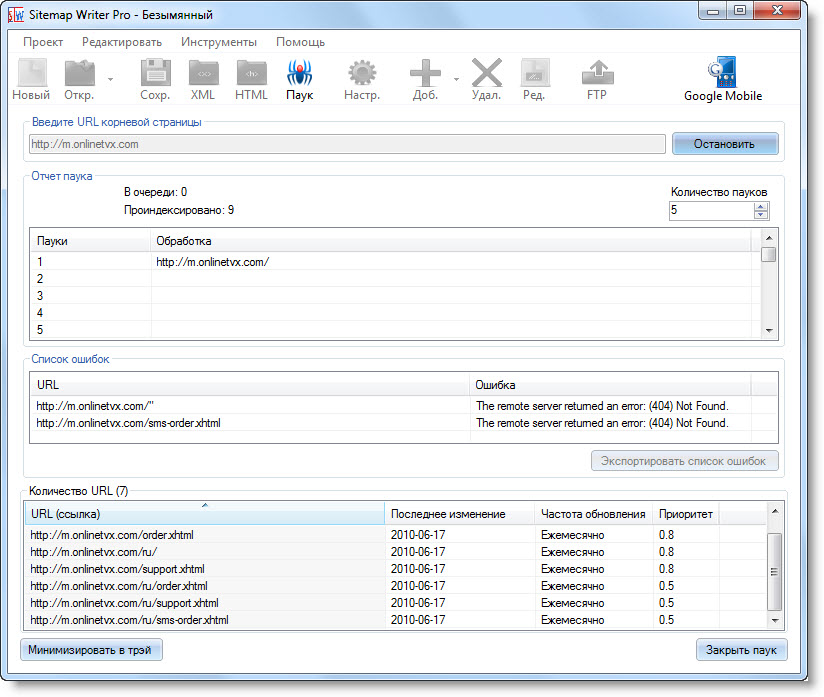The height and width of the screenshot is (697, 824).
Task: Select row http://m.onlinetvx.com/order.xhtml
Action: pyautogui.click(x=395, y=535)
